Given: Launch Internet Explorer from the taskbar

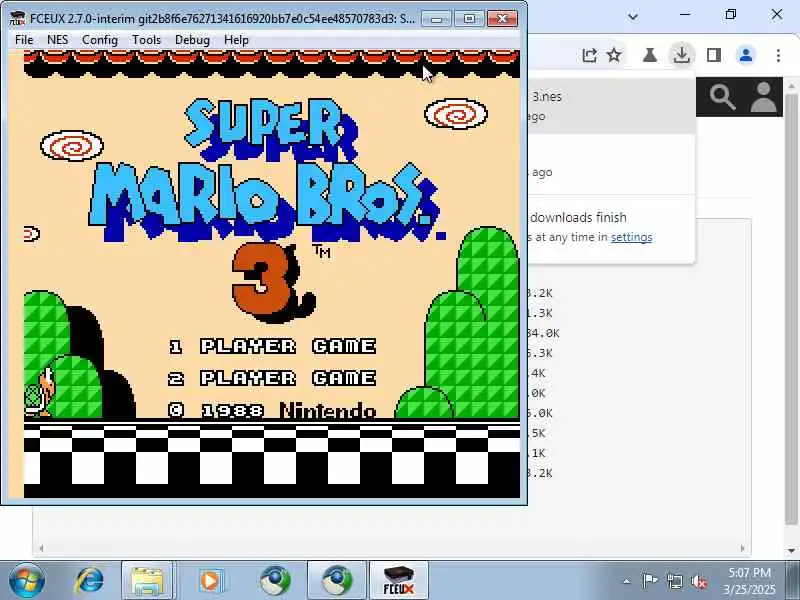Looking at the screenshot, I should [x=90, y=580].
